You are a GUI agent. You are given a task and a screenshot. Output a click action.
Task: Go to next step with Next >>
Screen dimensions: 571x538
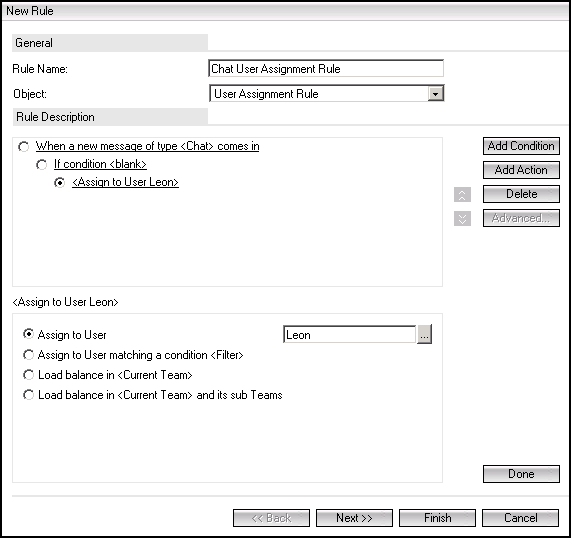354,518
